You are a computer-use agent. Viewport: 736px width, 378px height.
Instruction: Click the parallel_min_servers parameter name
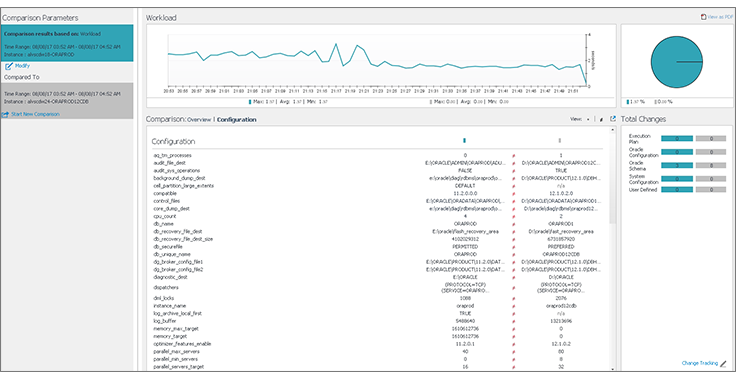click(176, 359)
